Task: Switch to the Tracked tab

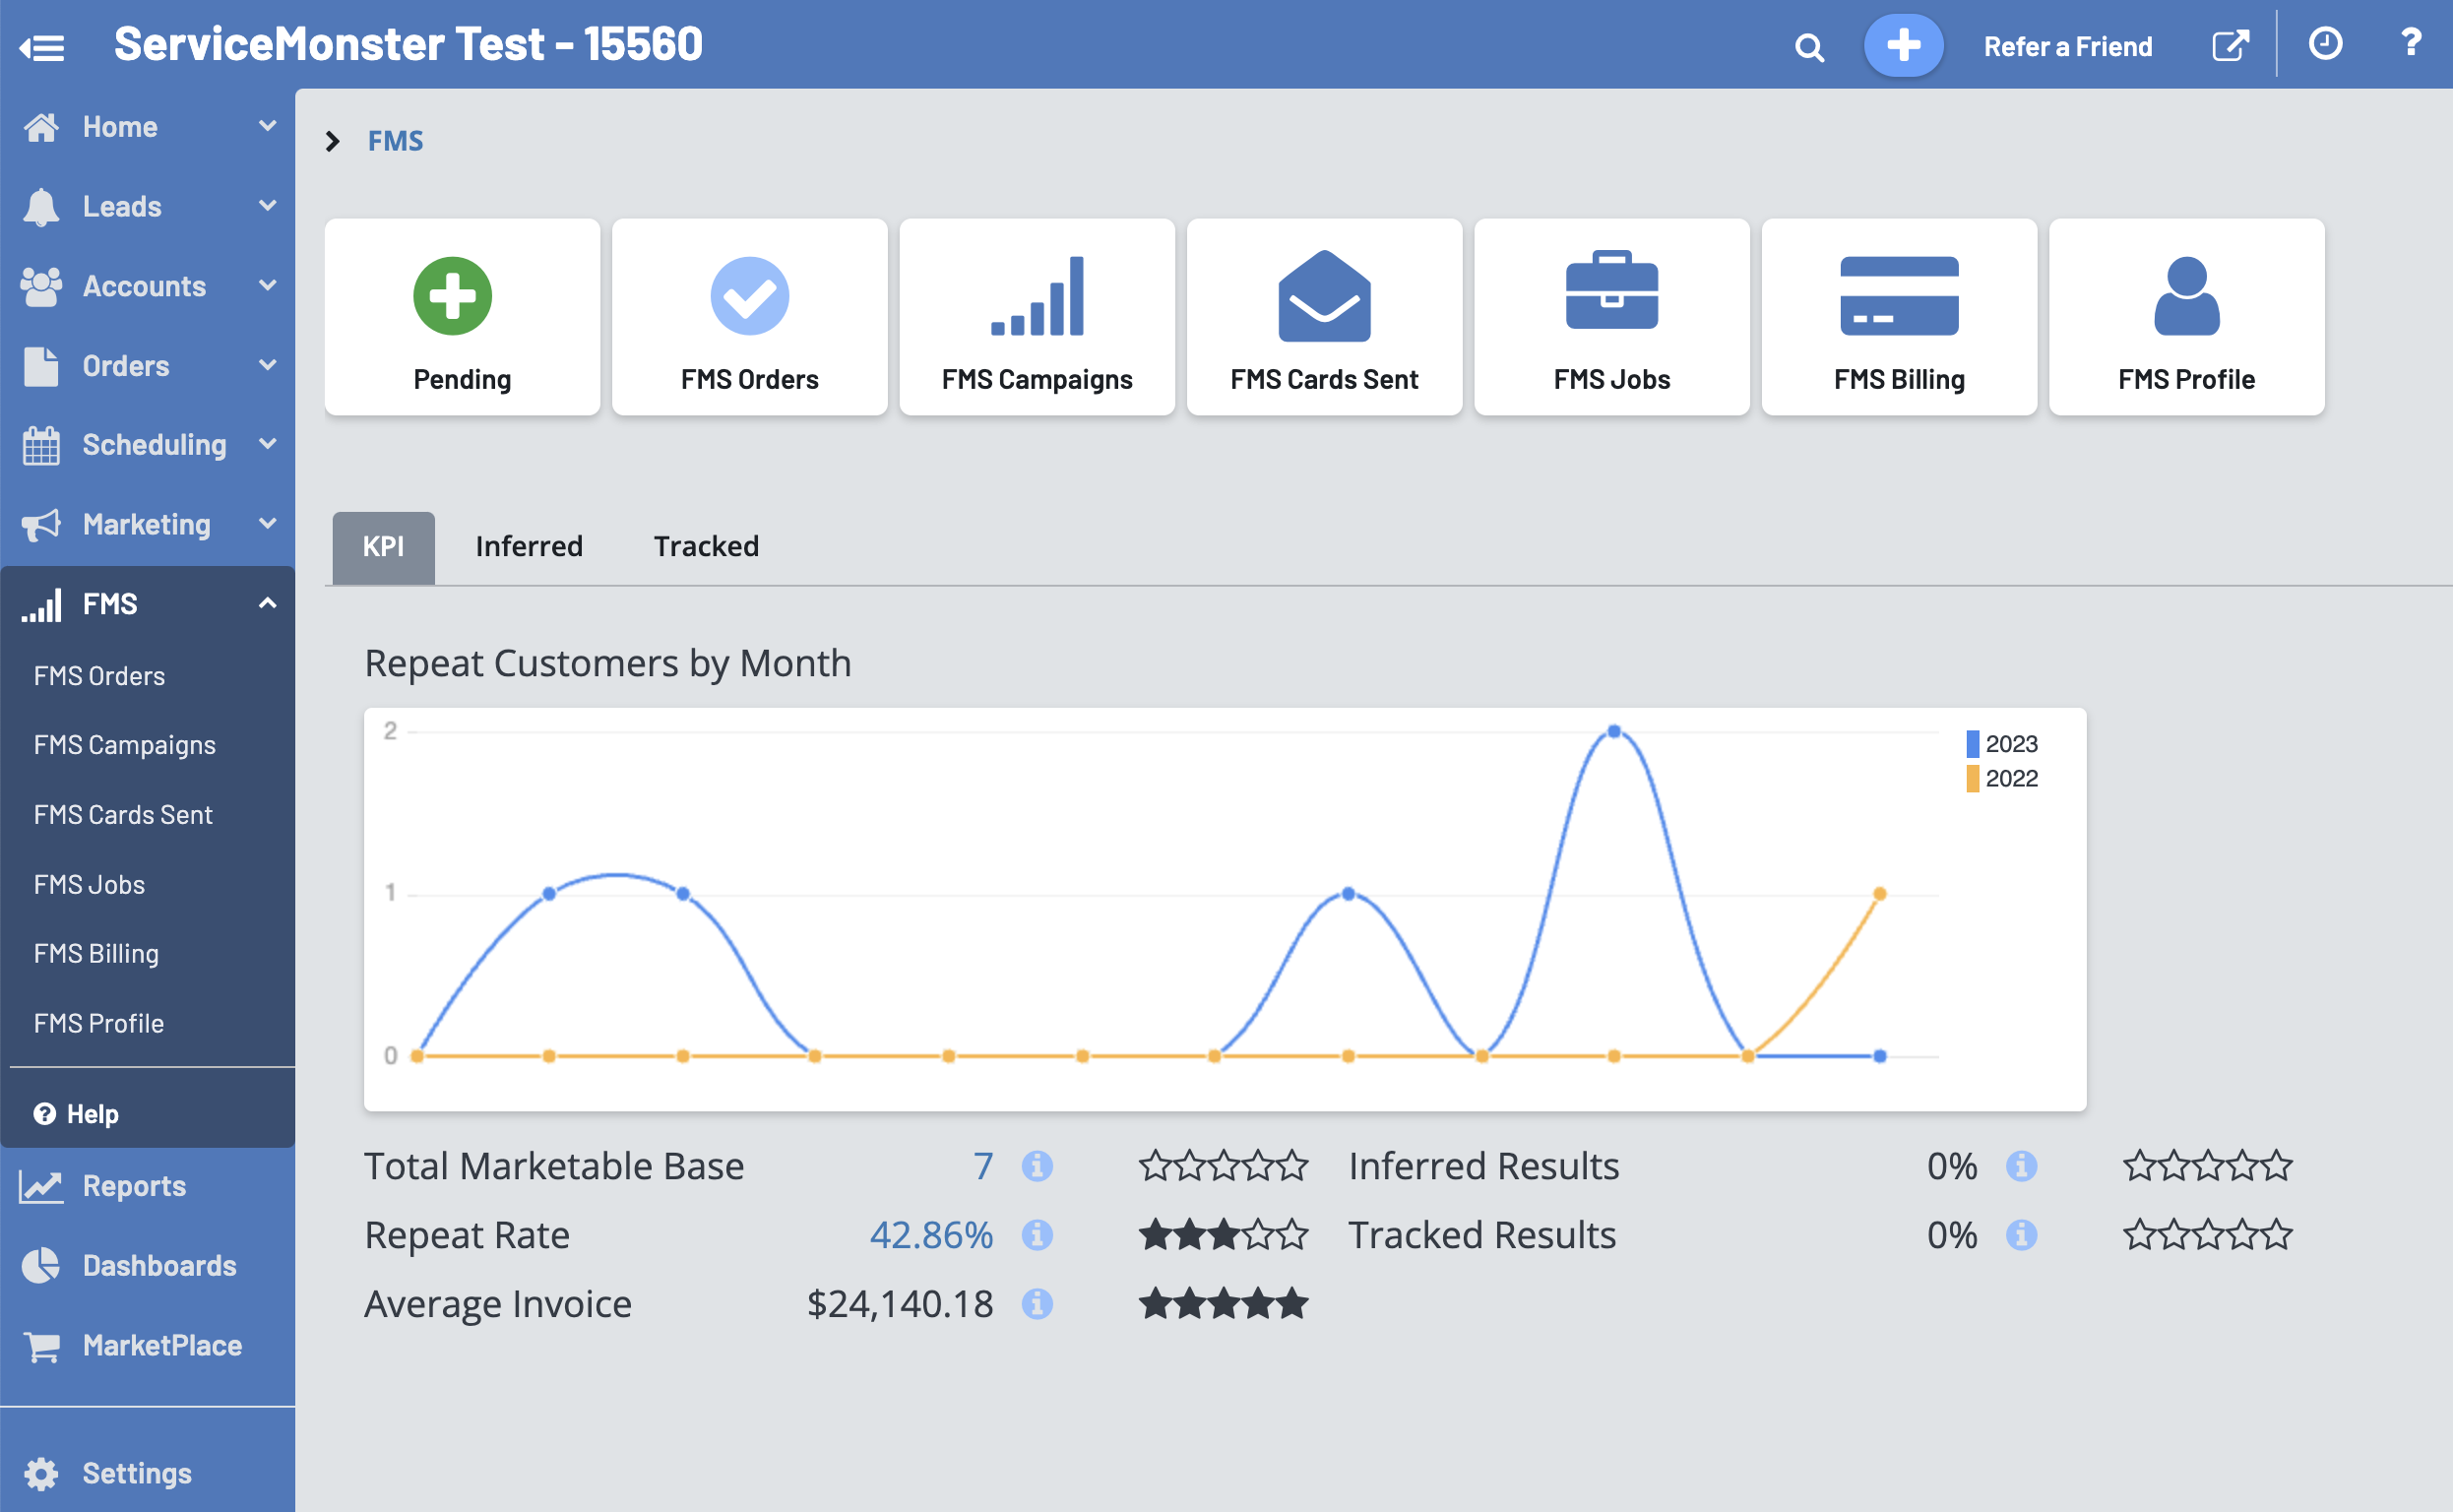Action: coord(706,546)
